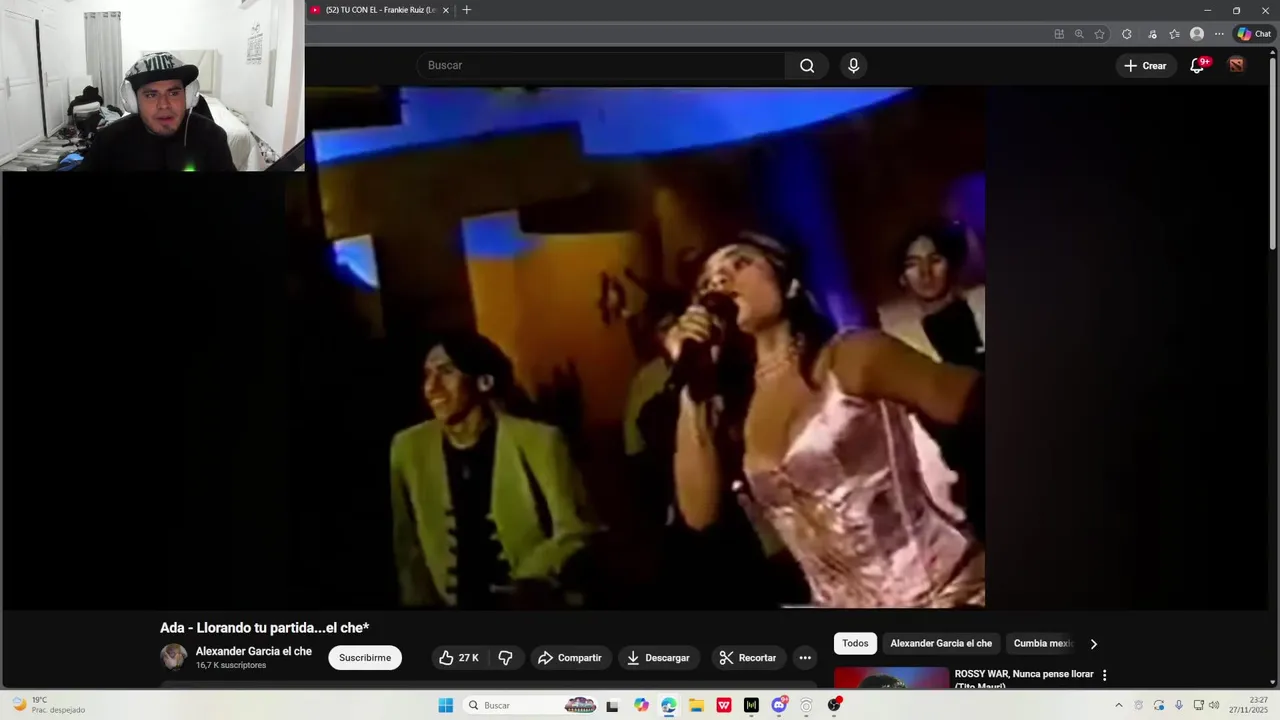Open Windows Start menu
Image resolution: width=1280 pixels, height=720 pixels.
click(446, 705)
